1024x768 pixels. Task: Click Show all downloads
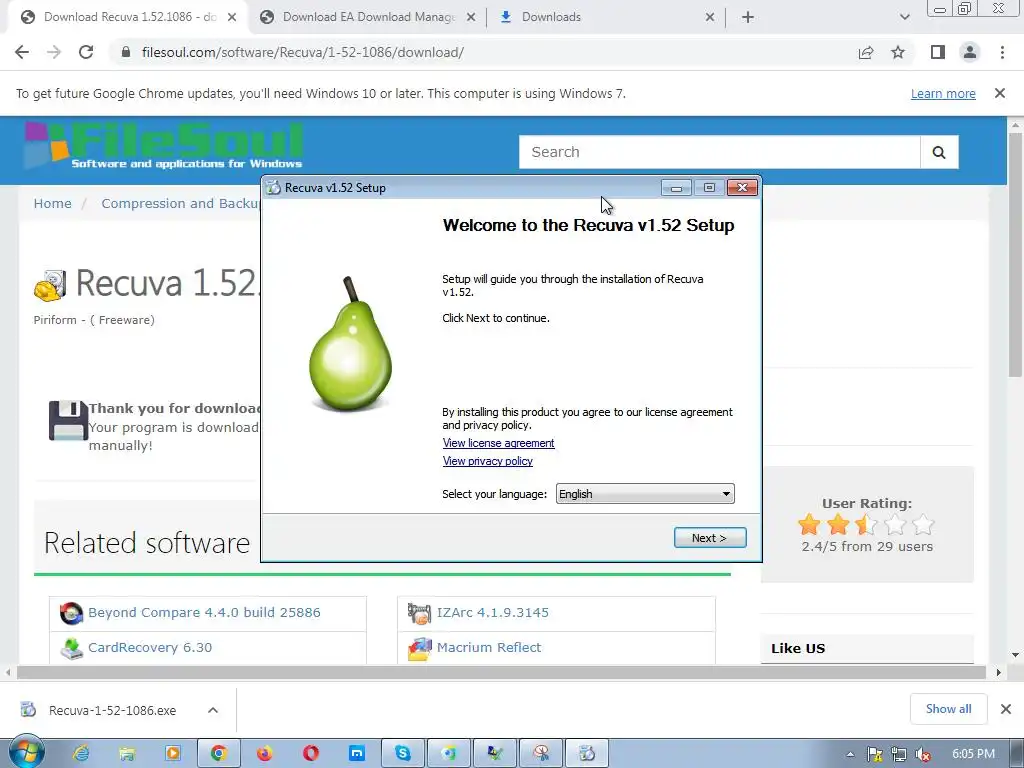pyautogui.click(x=948, y=709)
